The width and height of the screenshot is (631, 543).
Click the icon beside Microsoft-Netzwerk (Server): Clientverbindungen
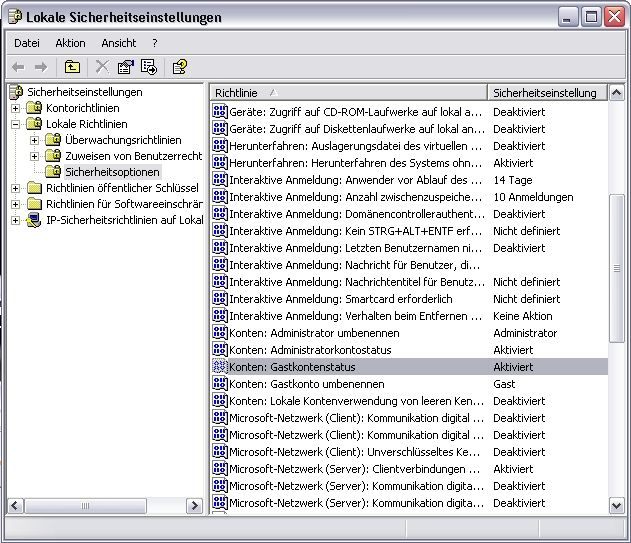tap(220, 469)
